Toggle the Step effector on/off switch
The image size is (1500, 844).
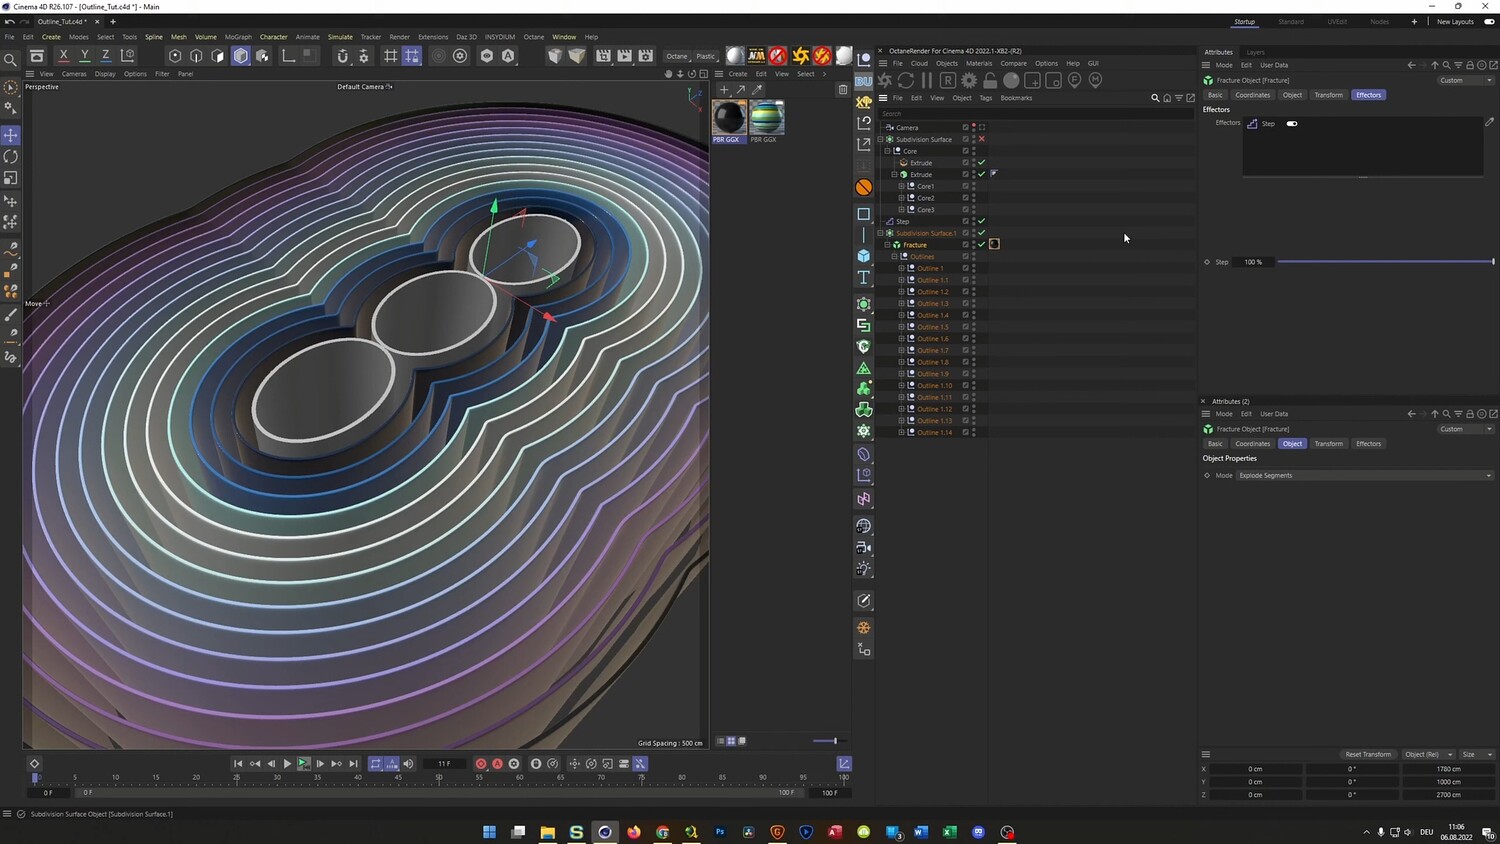point(1292,124)
